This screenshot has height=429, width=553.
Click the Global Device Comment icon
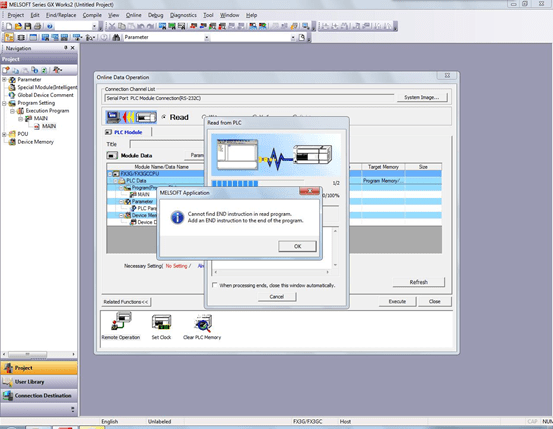tap(12, 95)
